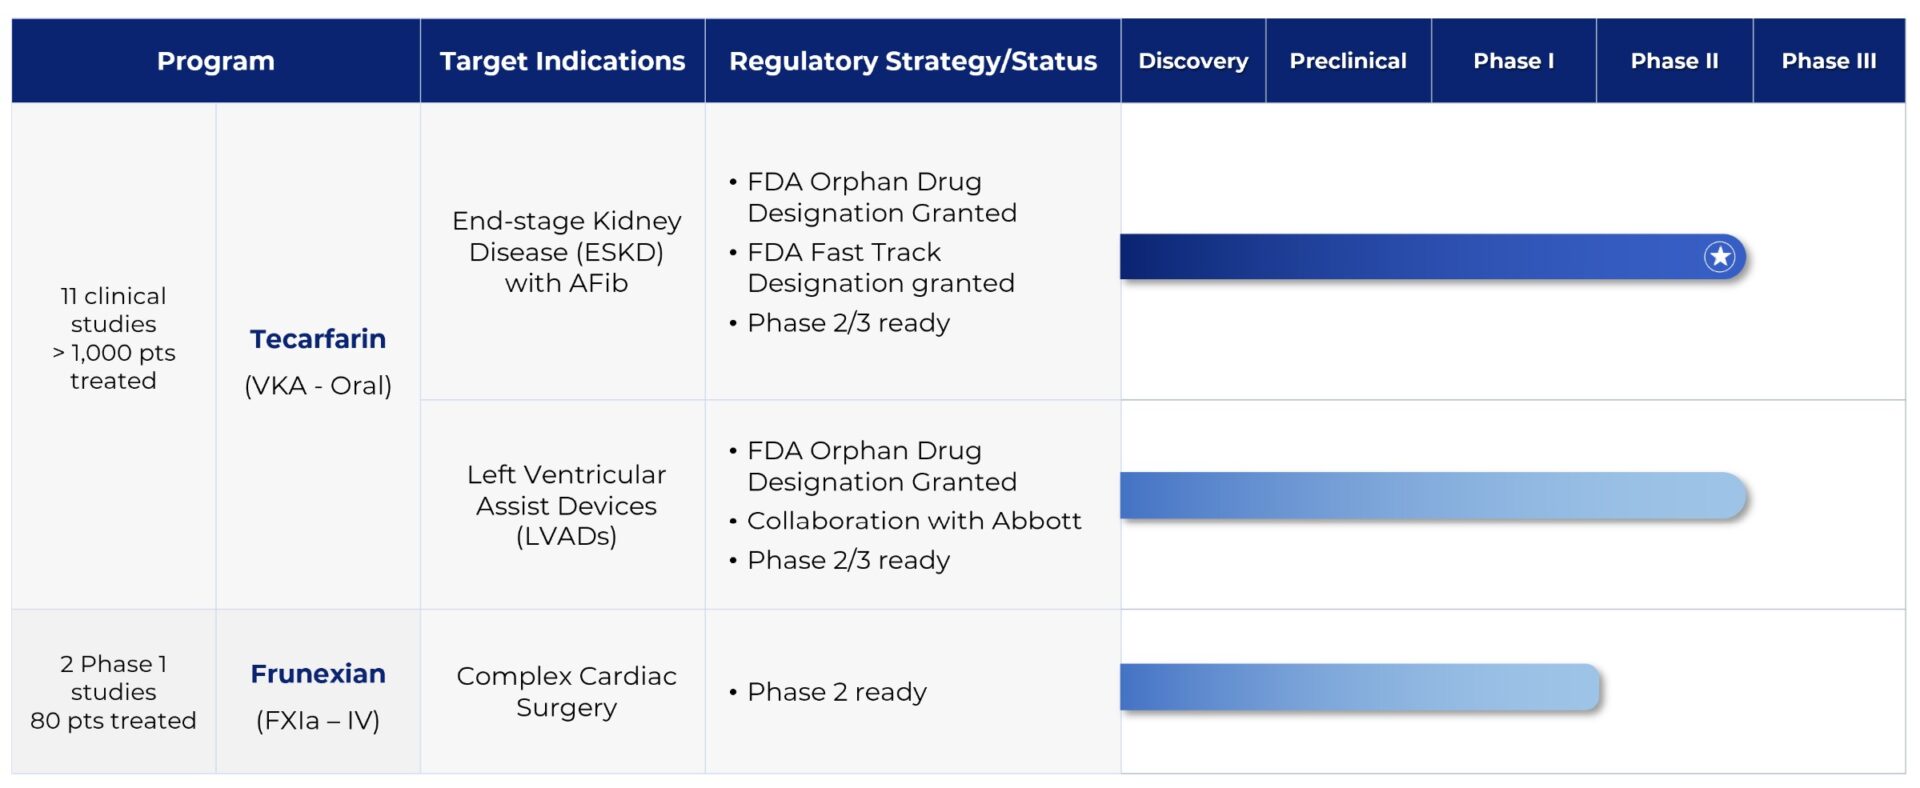The width and height of the screenshot is (1920, 788).
Task: Select the Preclinical stage header
Action: click(x=1347, y=61)
